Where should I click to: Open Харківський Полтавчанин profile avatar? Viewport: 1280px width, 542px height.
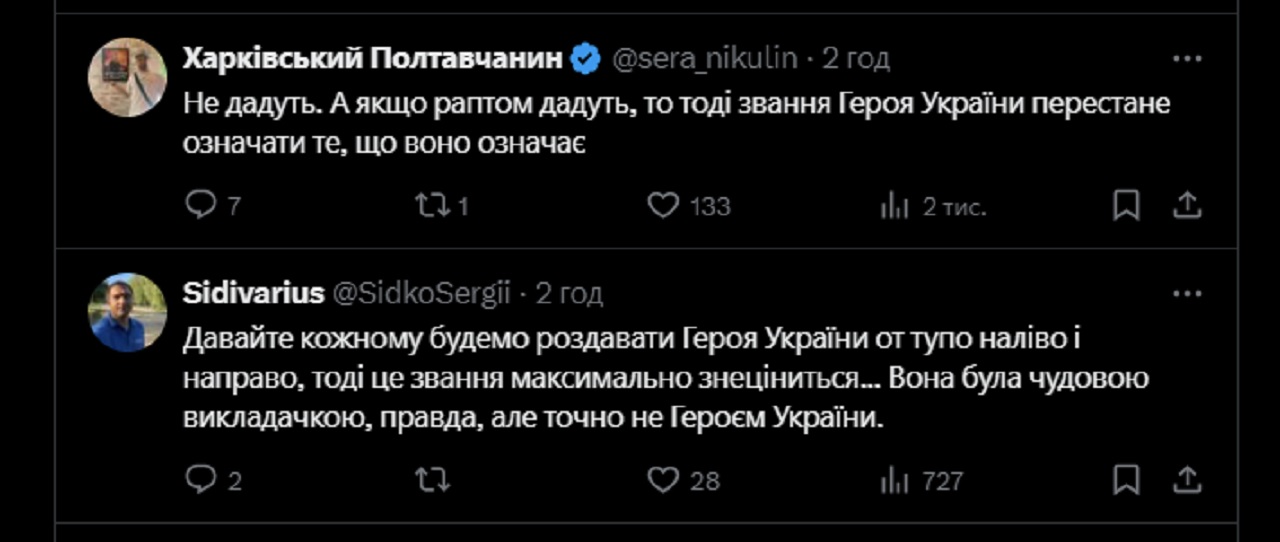(x=127, y=78)
